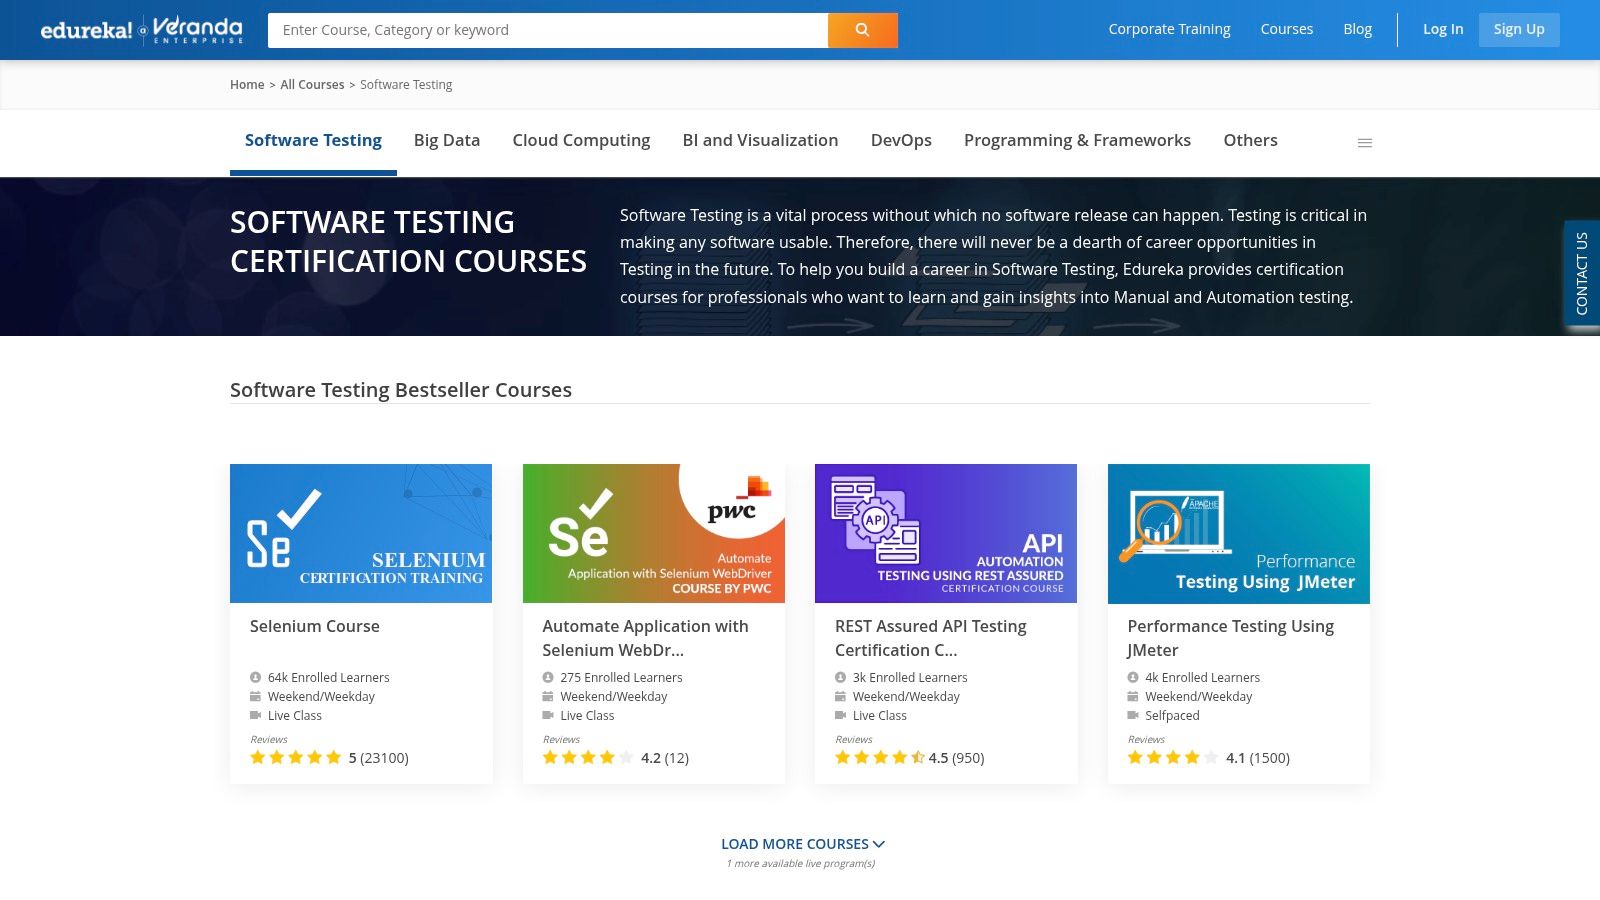This screenshot has width=1600, height=900.
Task: Open the Cloud Computing tab
Action: (581, 141)
